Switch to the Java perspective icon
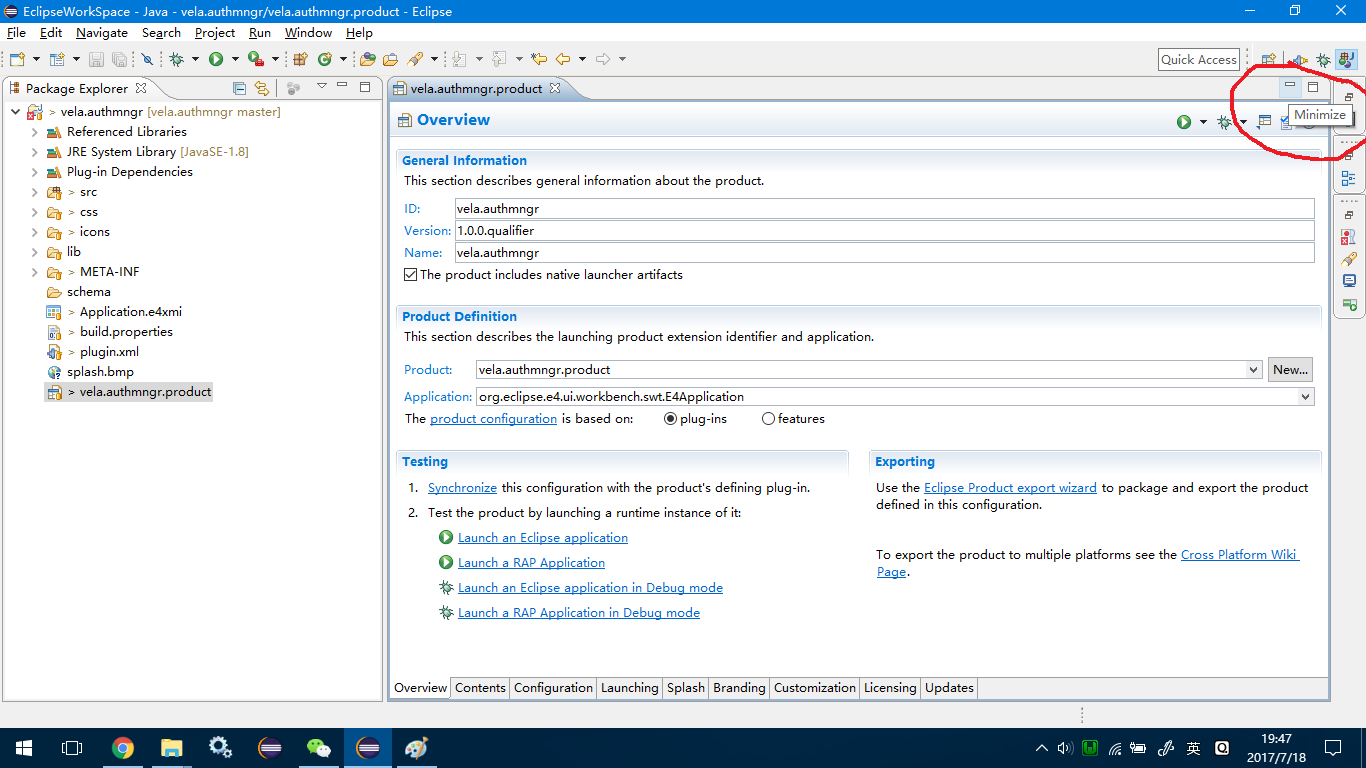 1345,60
